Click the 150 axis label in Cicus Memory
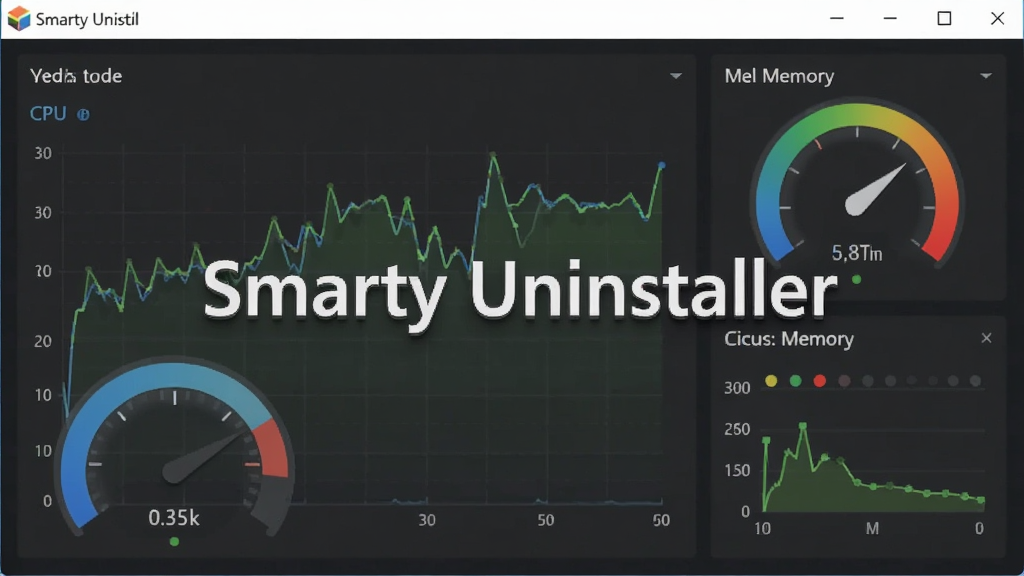The width and height of the screenshot is (1024, 576). click(x=737, y=471)
